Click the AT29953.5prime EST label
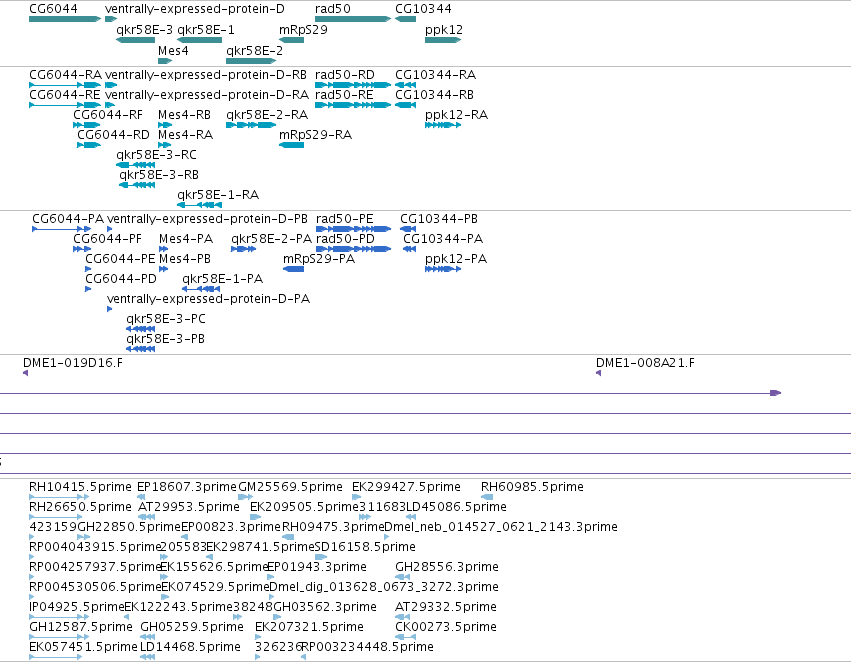The height and width of the screenshot is (662, 851). pyautogui.click(x=189, y=507)
